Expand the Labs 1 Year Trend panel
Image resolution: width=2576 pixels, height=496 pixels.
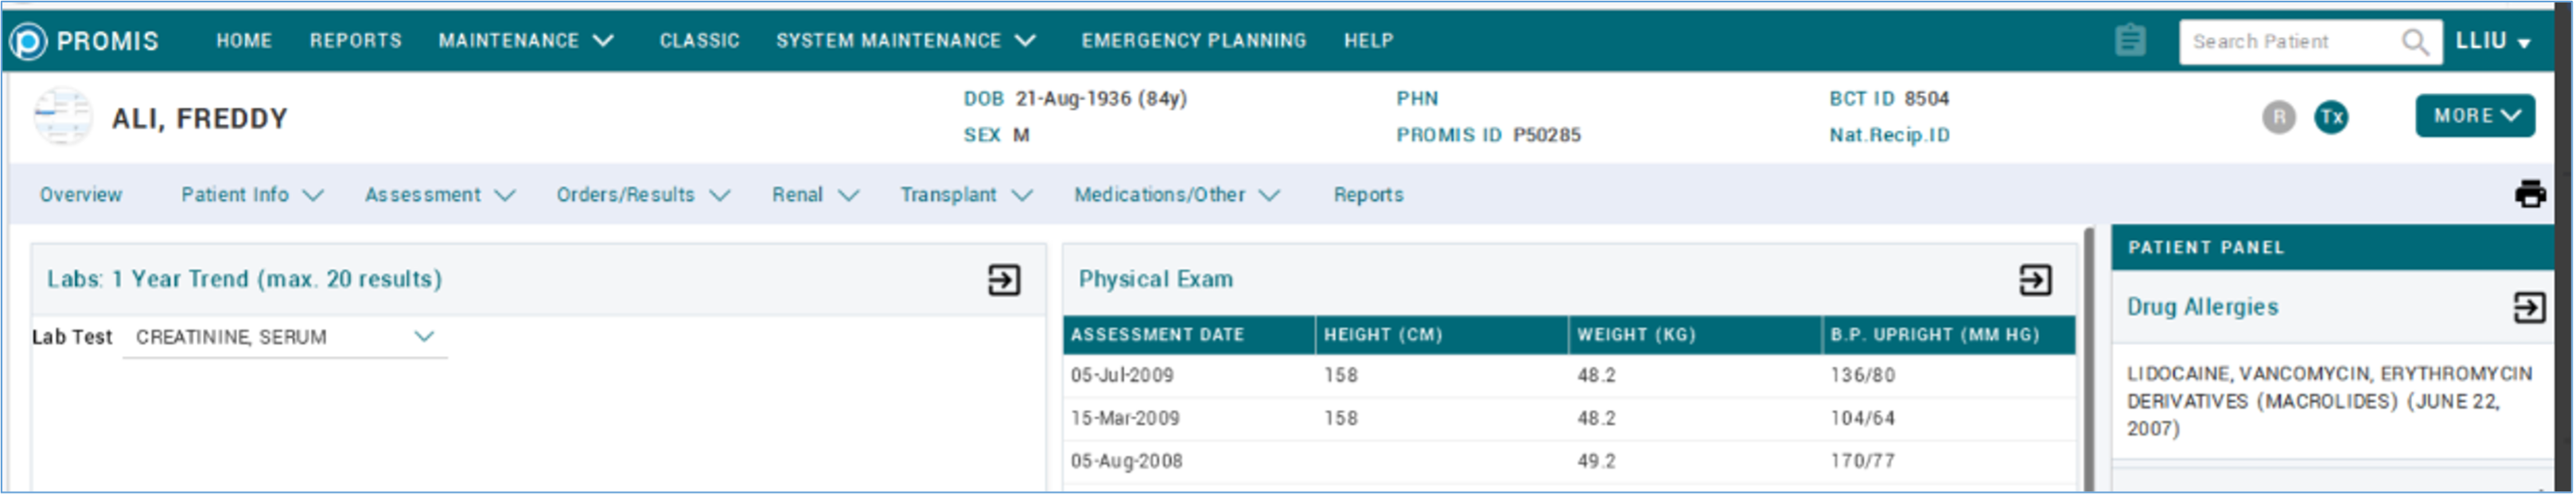coord(1004,280)
